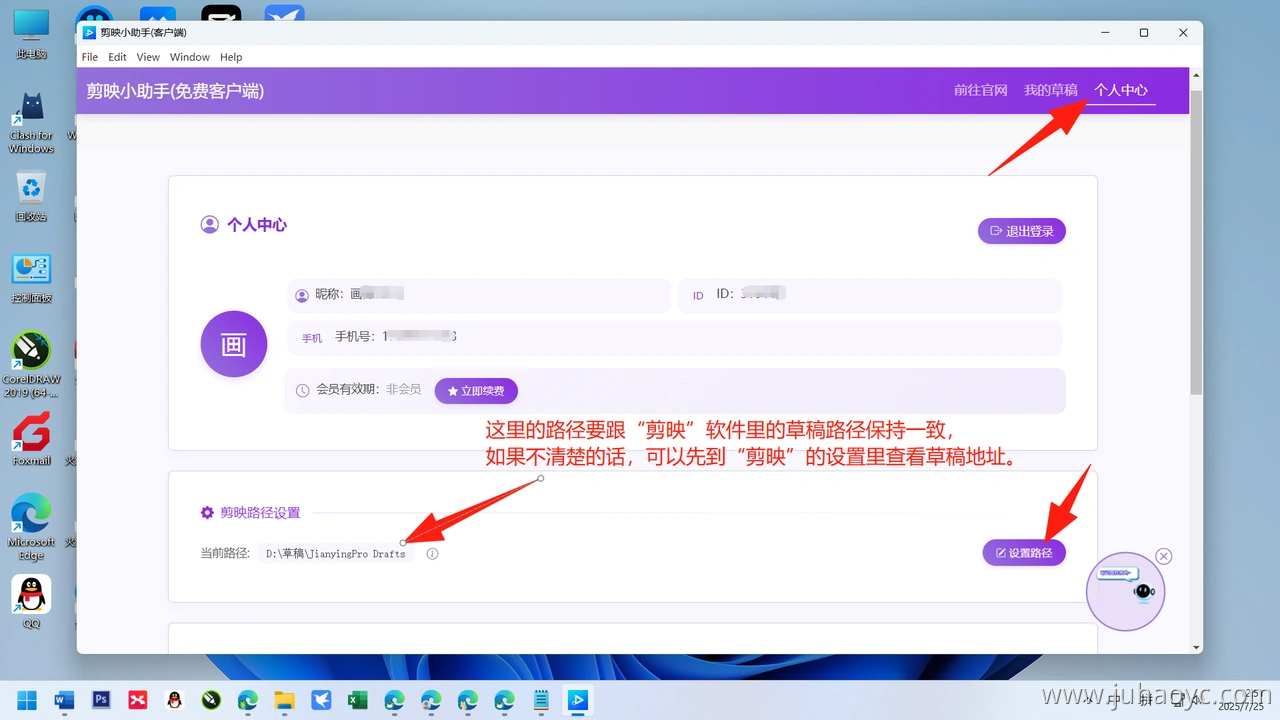Open Foxmail desktop shortcut
1280x720 pixels.
tap(31, 440)
